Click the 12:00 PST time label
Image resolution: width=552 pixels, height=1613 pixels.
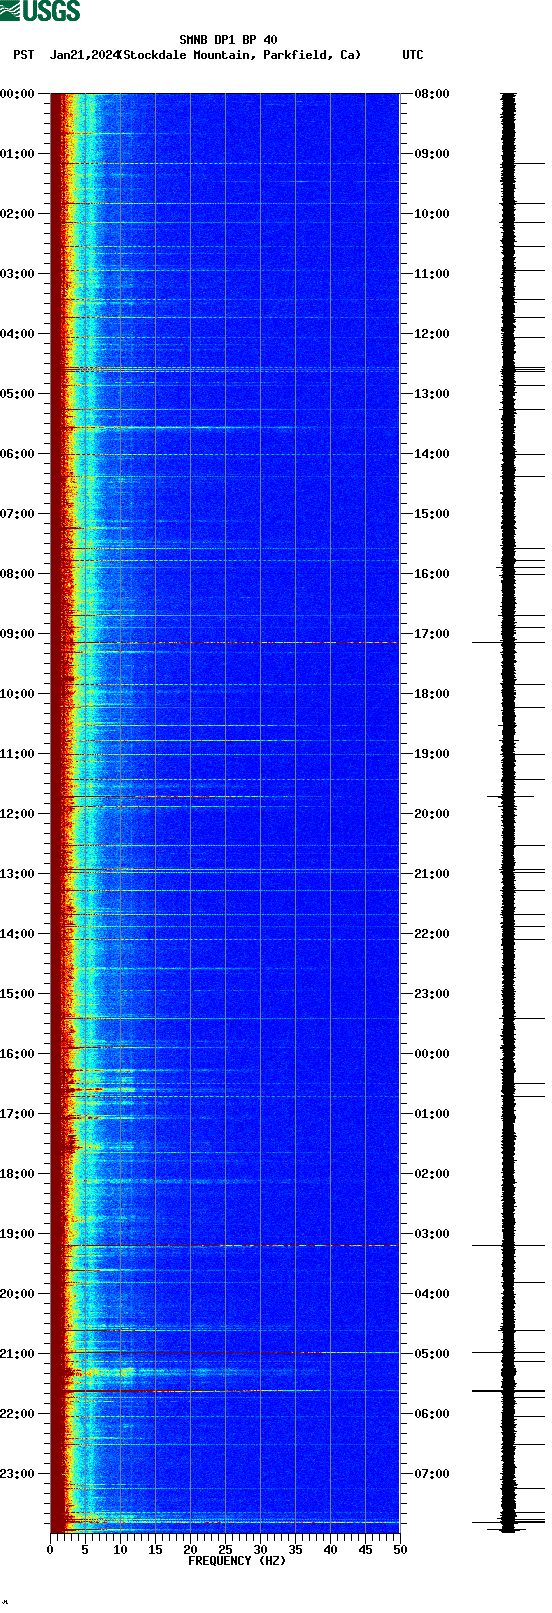[x=18, y=814]
